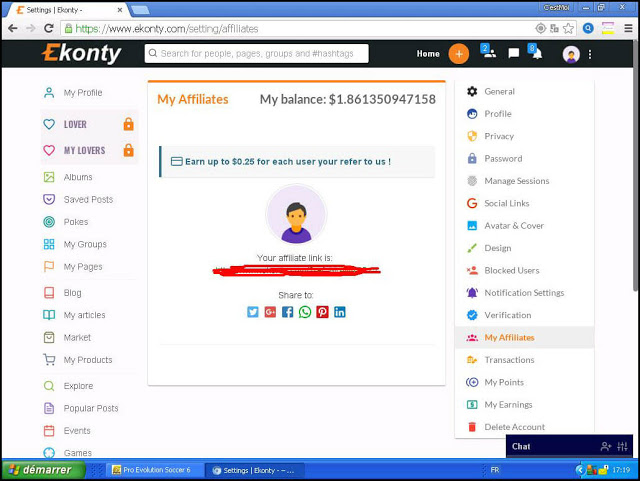
Task: Share to Pinterest icon
Action: pos(322,312)
